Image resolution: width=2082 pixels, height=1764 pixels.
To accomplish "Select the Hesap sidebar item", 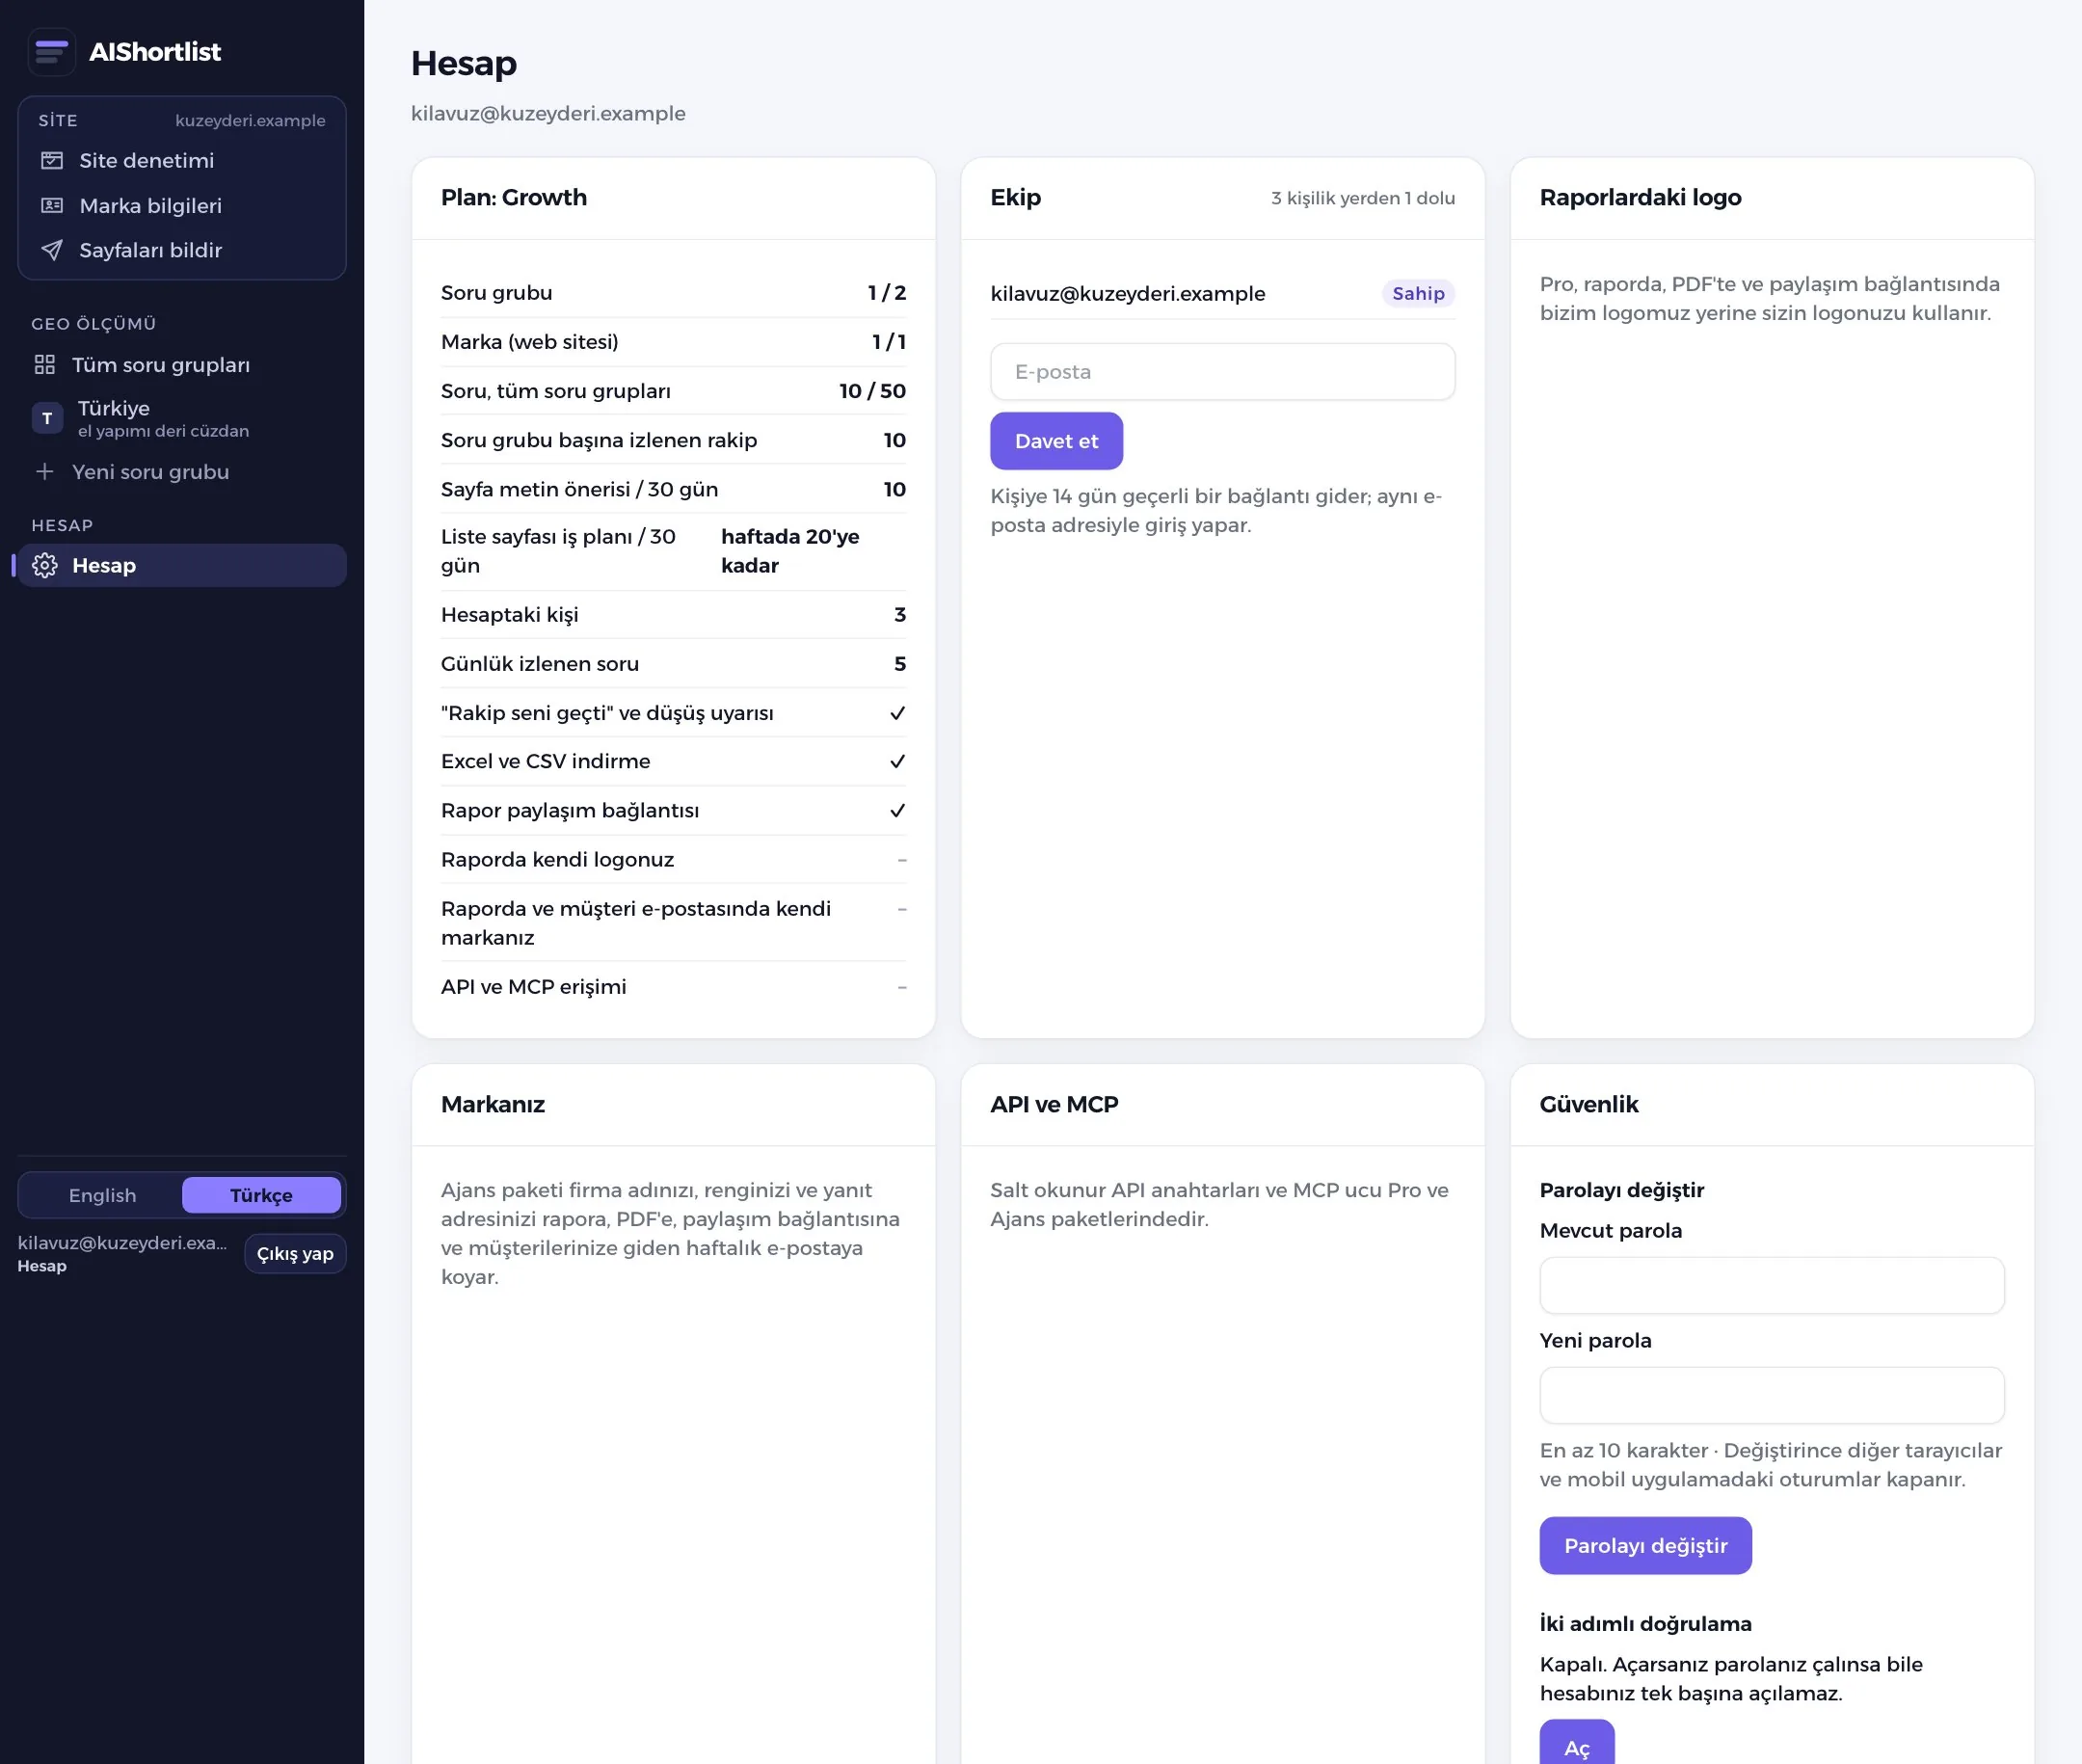I will point(182,566).
